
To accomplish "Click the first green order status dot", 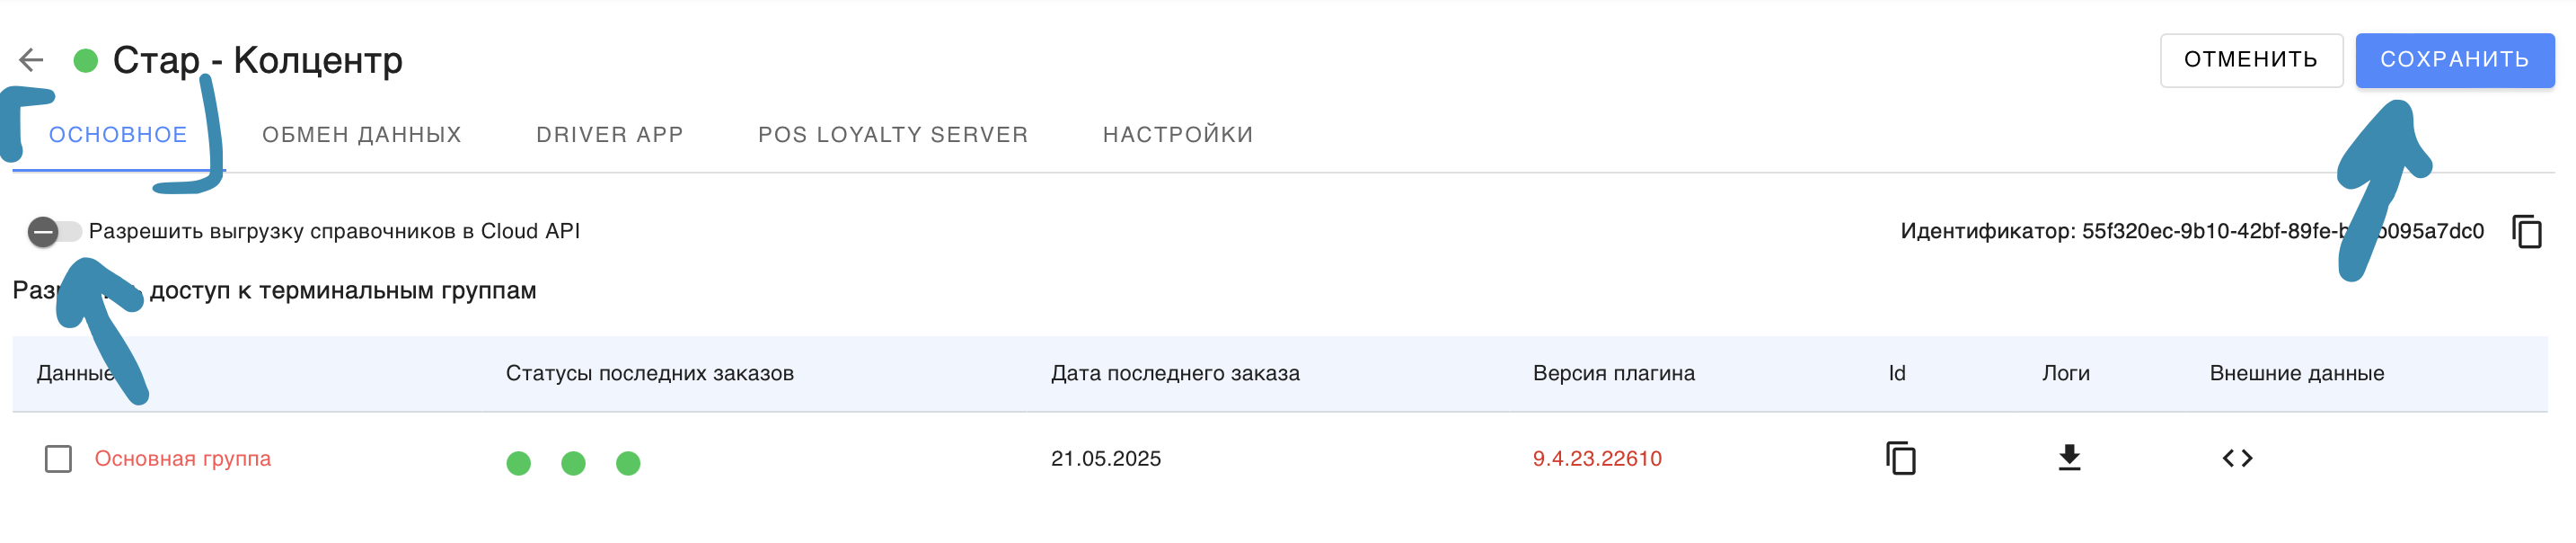I will 519,463.
